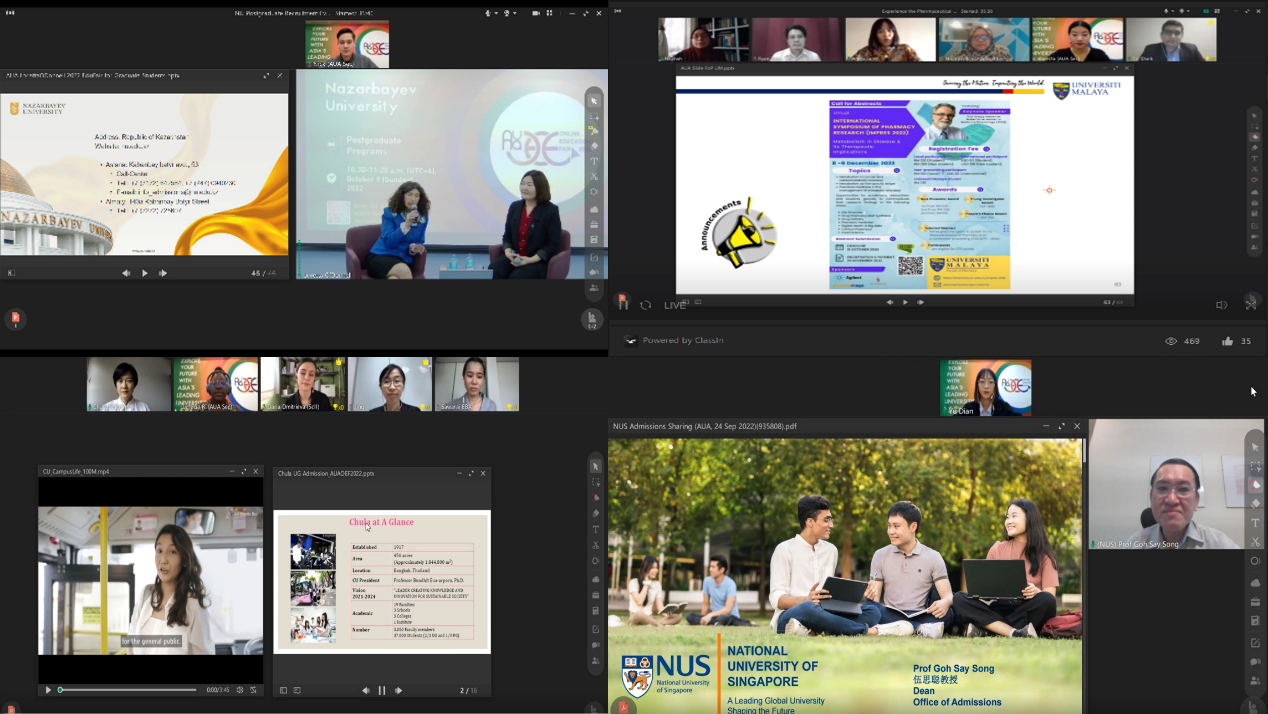This screenshot has height=714, width=1268.
Task: Mute the Universiti Malaya live stream volume
Action: [1221, 305]
